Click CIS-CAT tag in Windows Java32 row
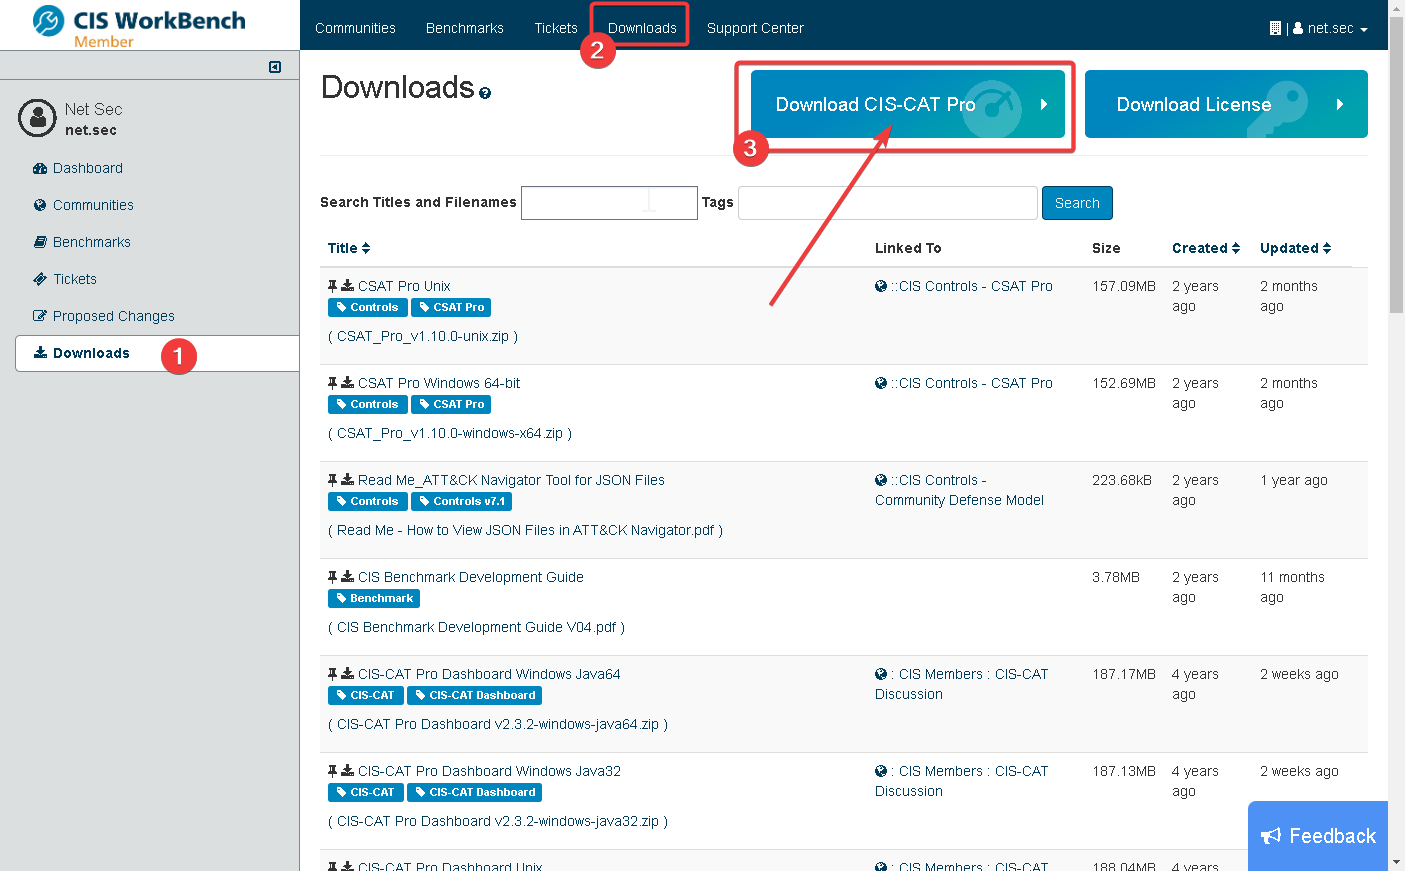The image size is (1405, 871). pos(365,793)
